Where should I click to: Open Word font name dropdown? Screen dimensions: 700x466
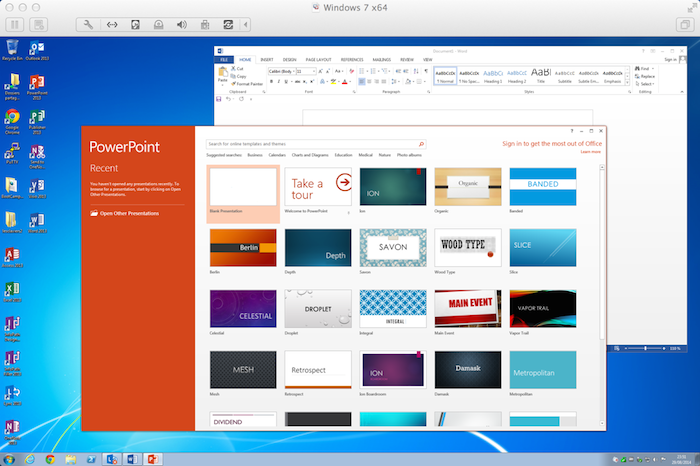coord(293,71)
